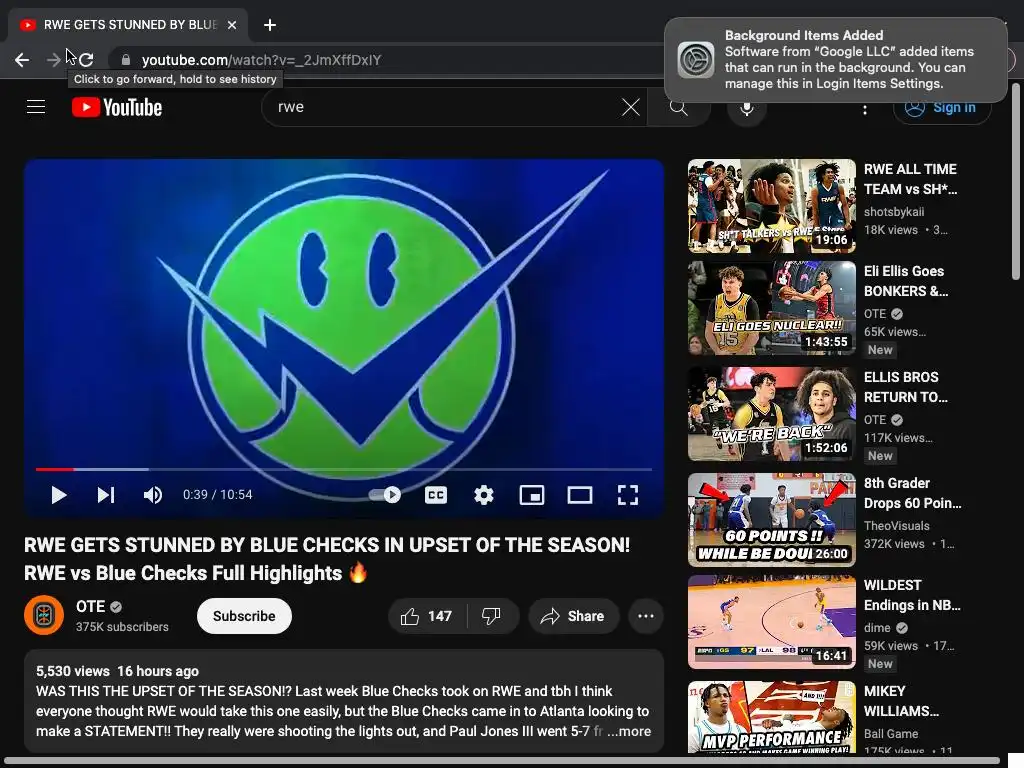Click channel name Ball Game
1024x768 pixels.
891,733
